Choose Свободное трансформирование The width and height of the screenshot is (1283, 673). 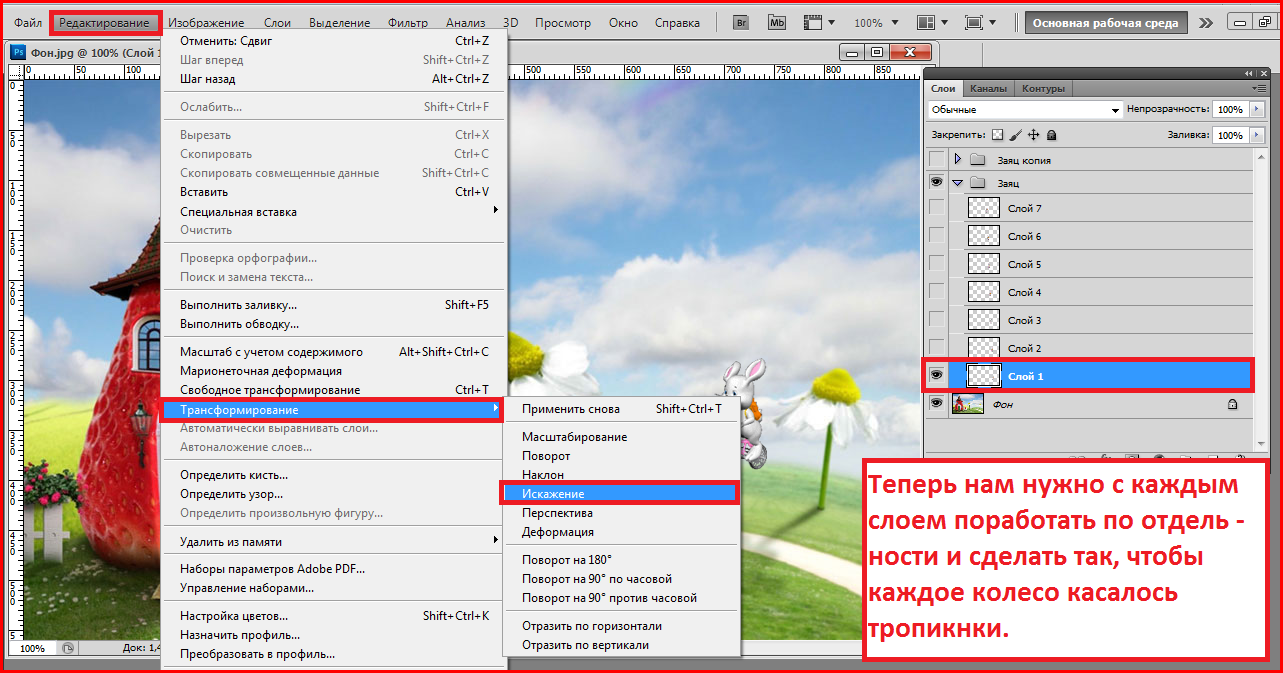(x=336, y=390)
